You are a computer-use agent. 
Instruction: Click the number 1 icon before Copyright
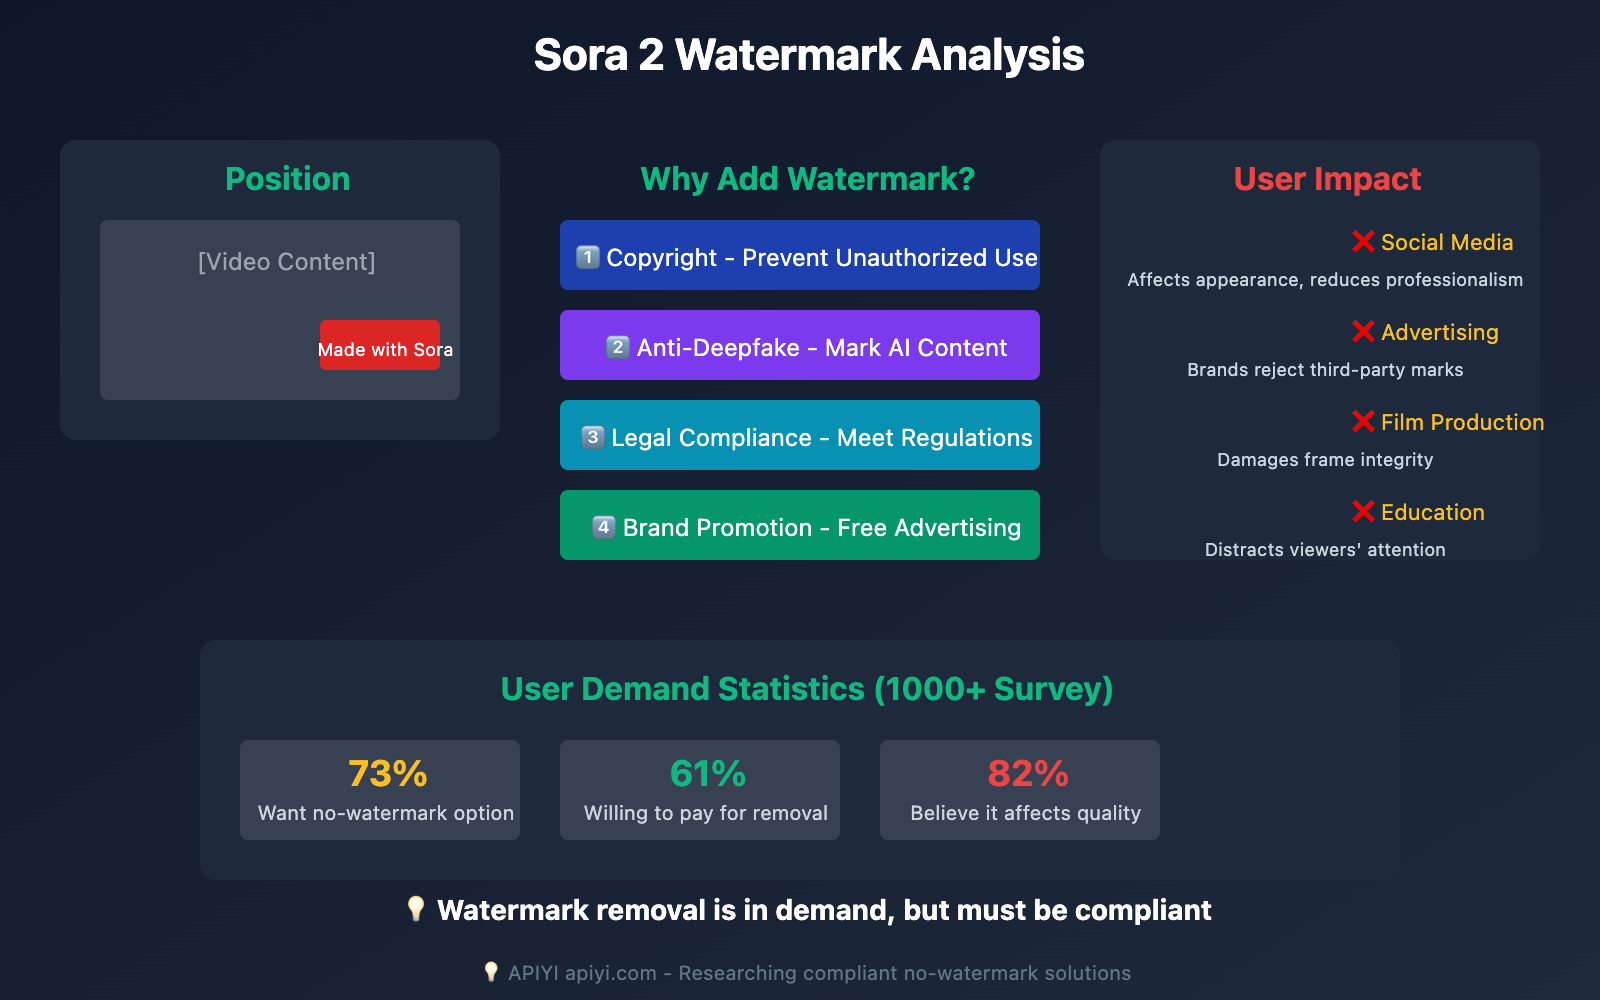(x=588, y=257)
